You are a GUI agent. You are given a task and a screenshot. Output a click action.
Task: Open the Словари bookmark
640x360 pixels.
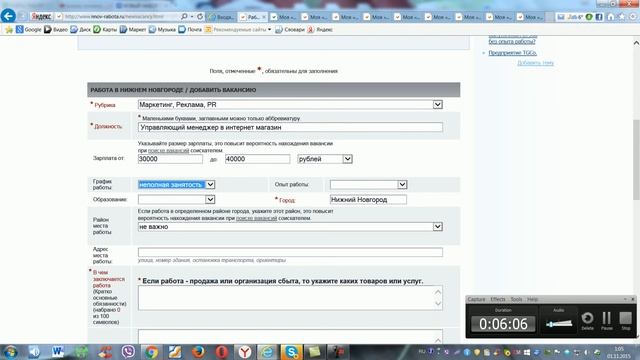[x=290, y=29]
